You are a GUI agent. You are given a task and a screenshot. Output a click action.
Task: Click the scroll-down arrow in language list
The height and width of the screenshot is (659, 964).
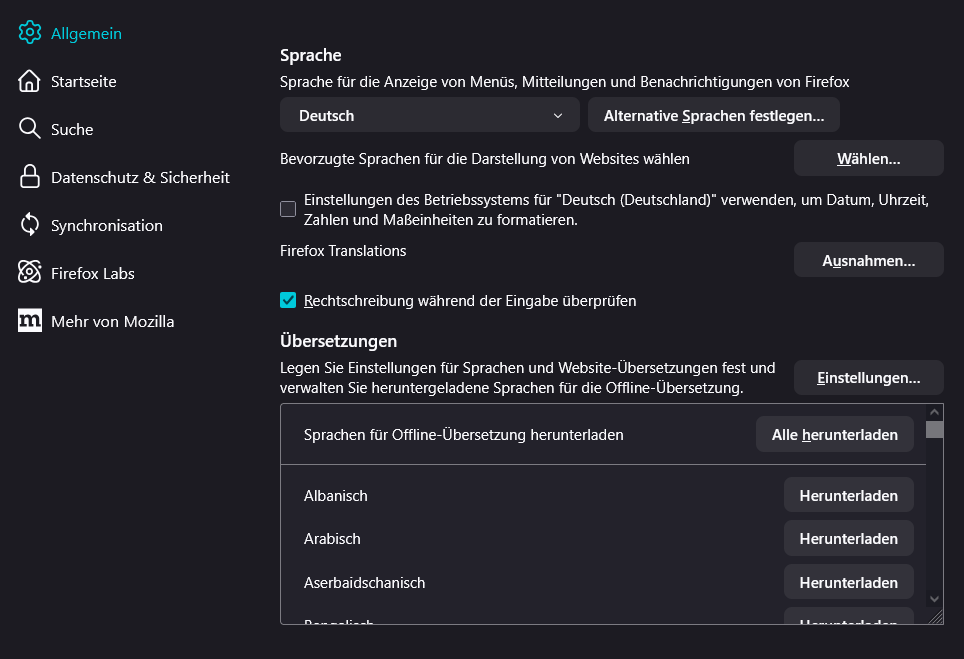coord(934,598)
